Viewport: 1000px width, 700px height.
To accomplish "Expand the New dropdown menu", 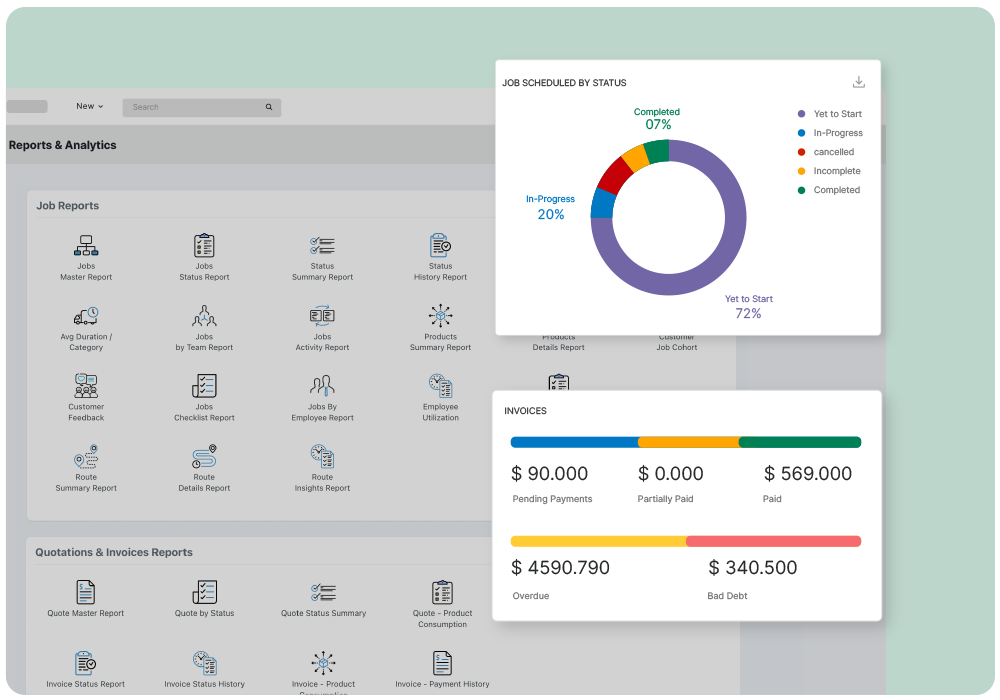I will (x=89, y=106).
